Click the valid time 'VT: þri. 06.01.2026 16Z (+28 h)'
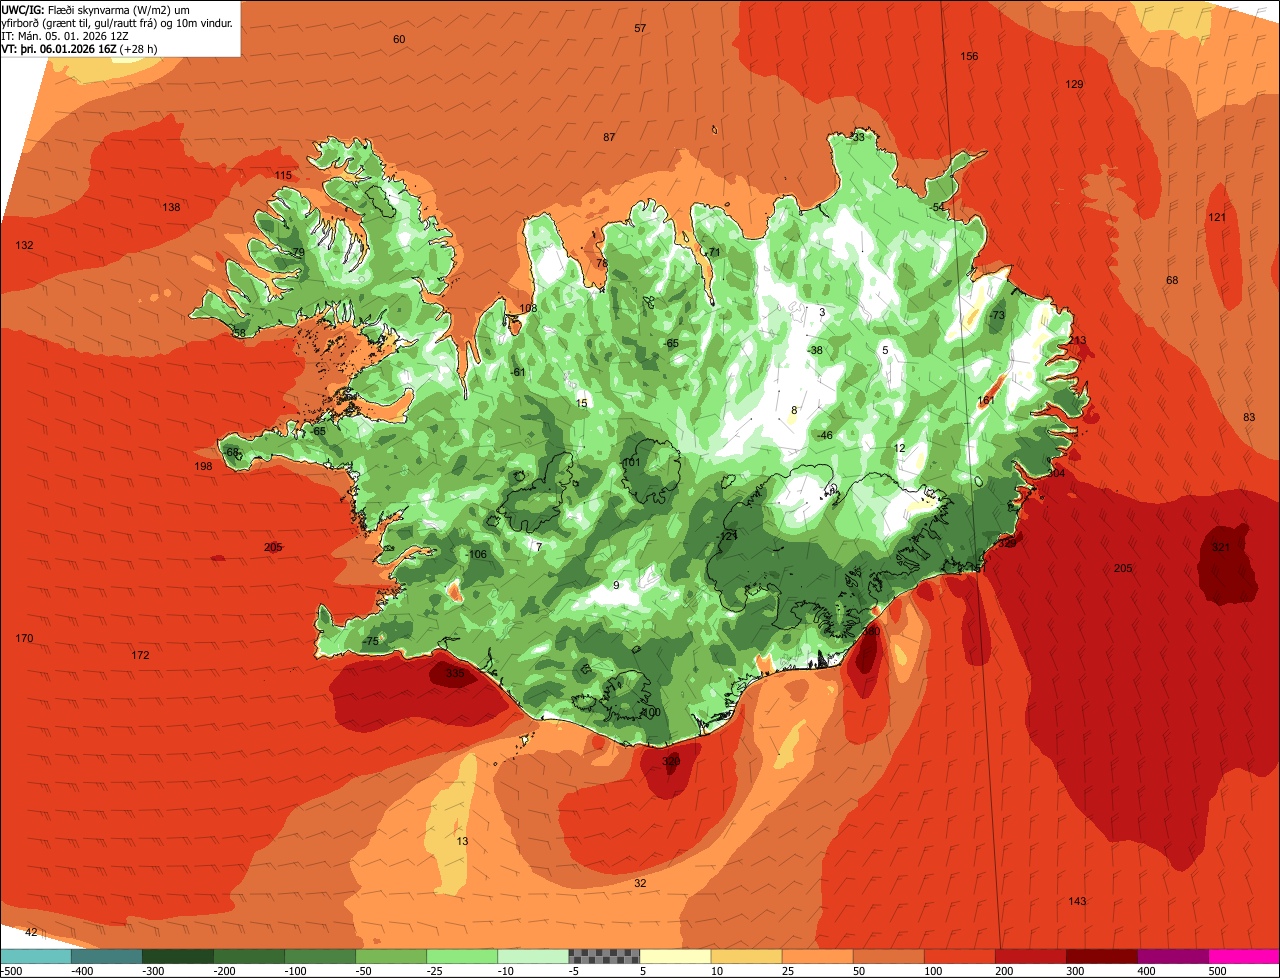The image size is (1280, 978). click(x=80, y=48)
